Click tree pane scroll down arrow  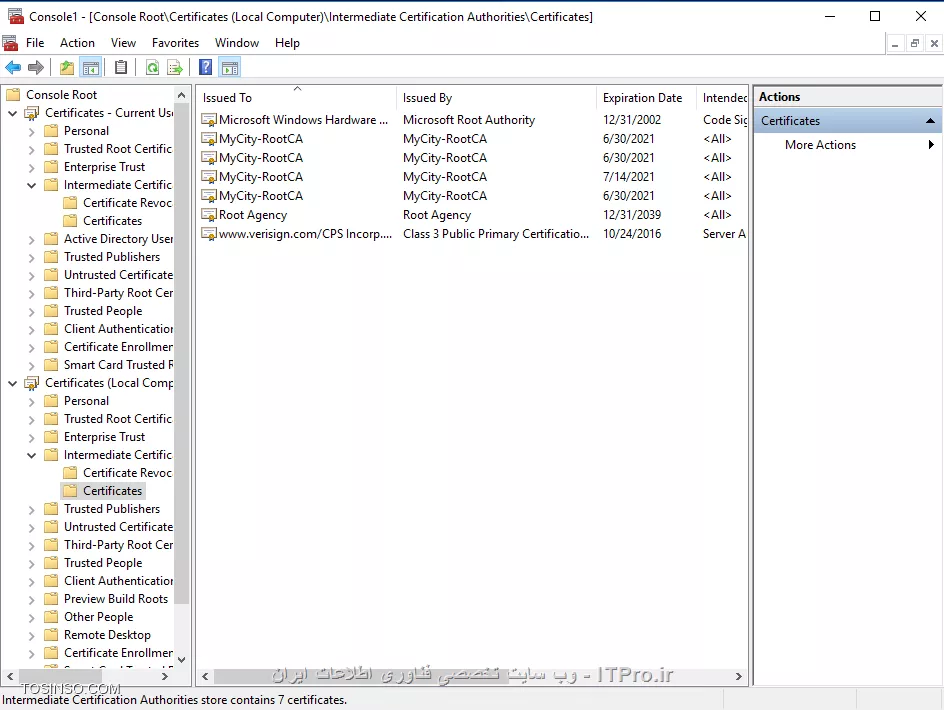coord(181,660)
